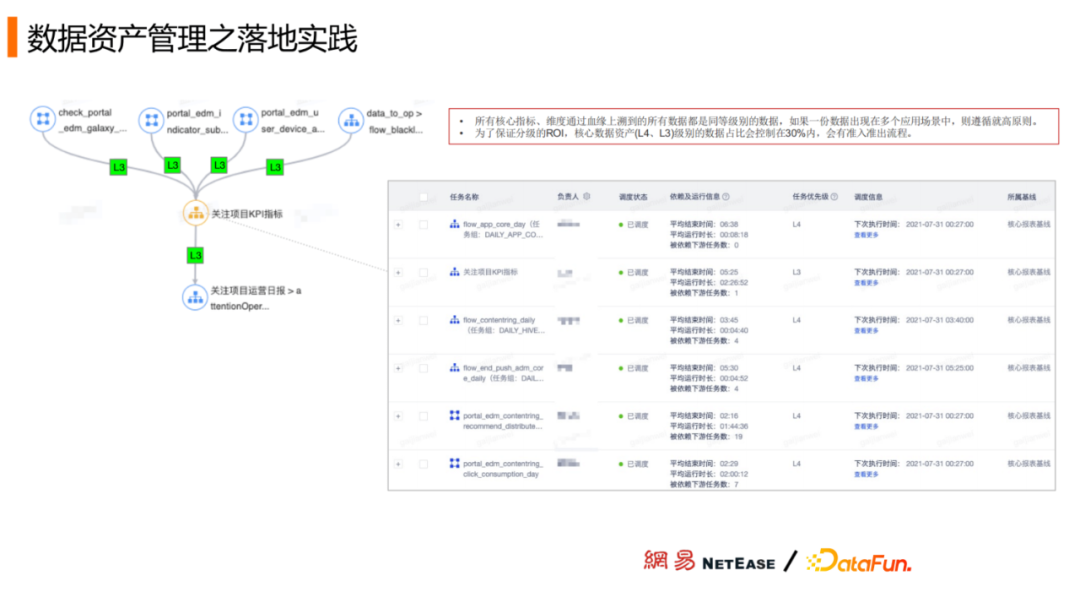
Task: Click the L3 priority cell in the table
Action: [796, 272]
